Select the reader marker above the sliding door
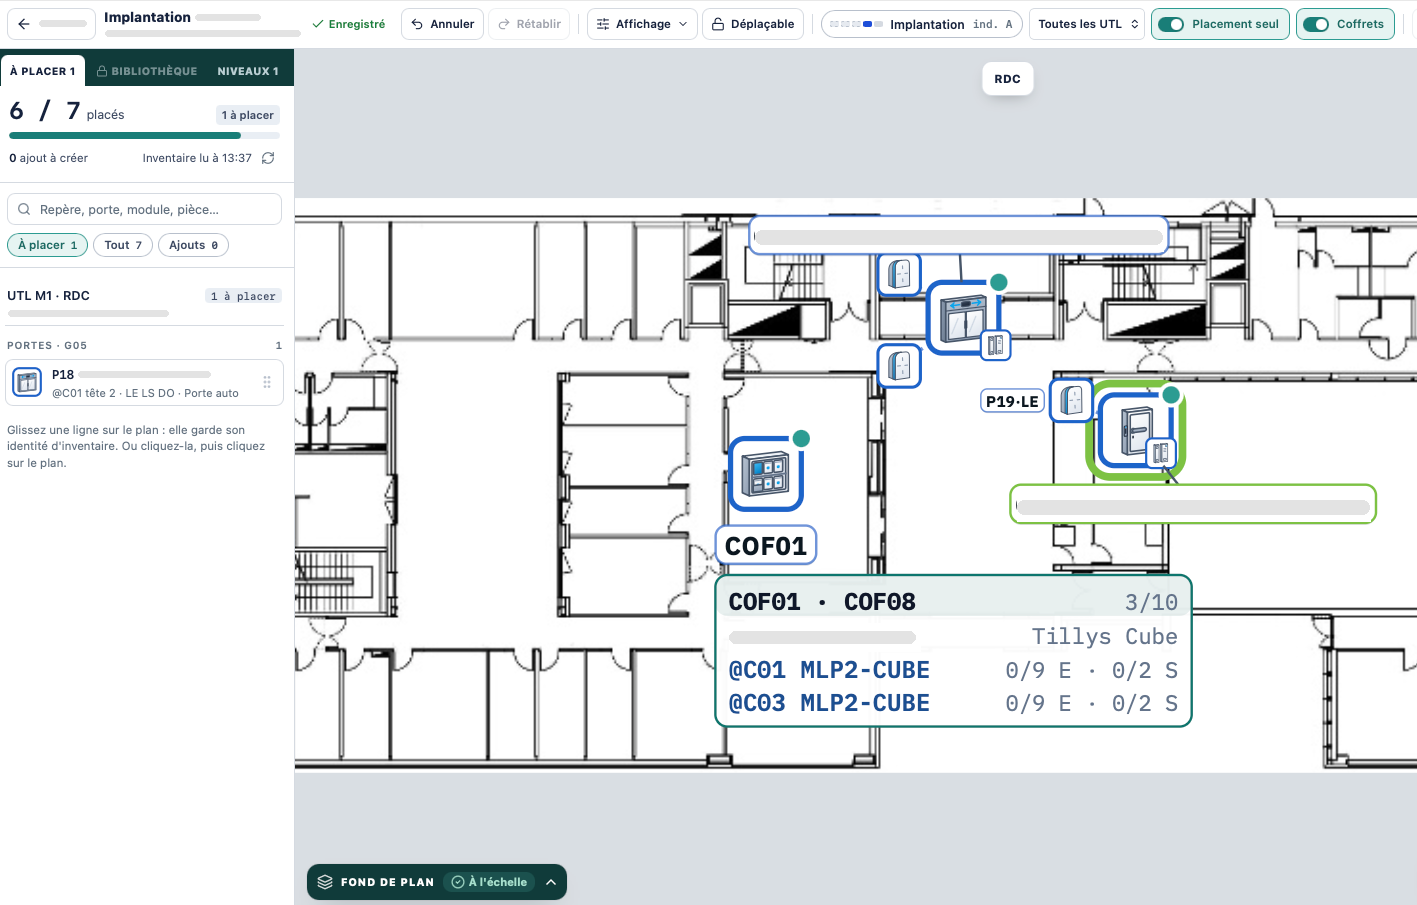Viewport: 1417px width, 905px height. pyautogui.click(x=899, y=274)
